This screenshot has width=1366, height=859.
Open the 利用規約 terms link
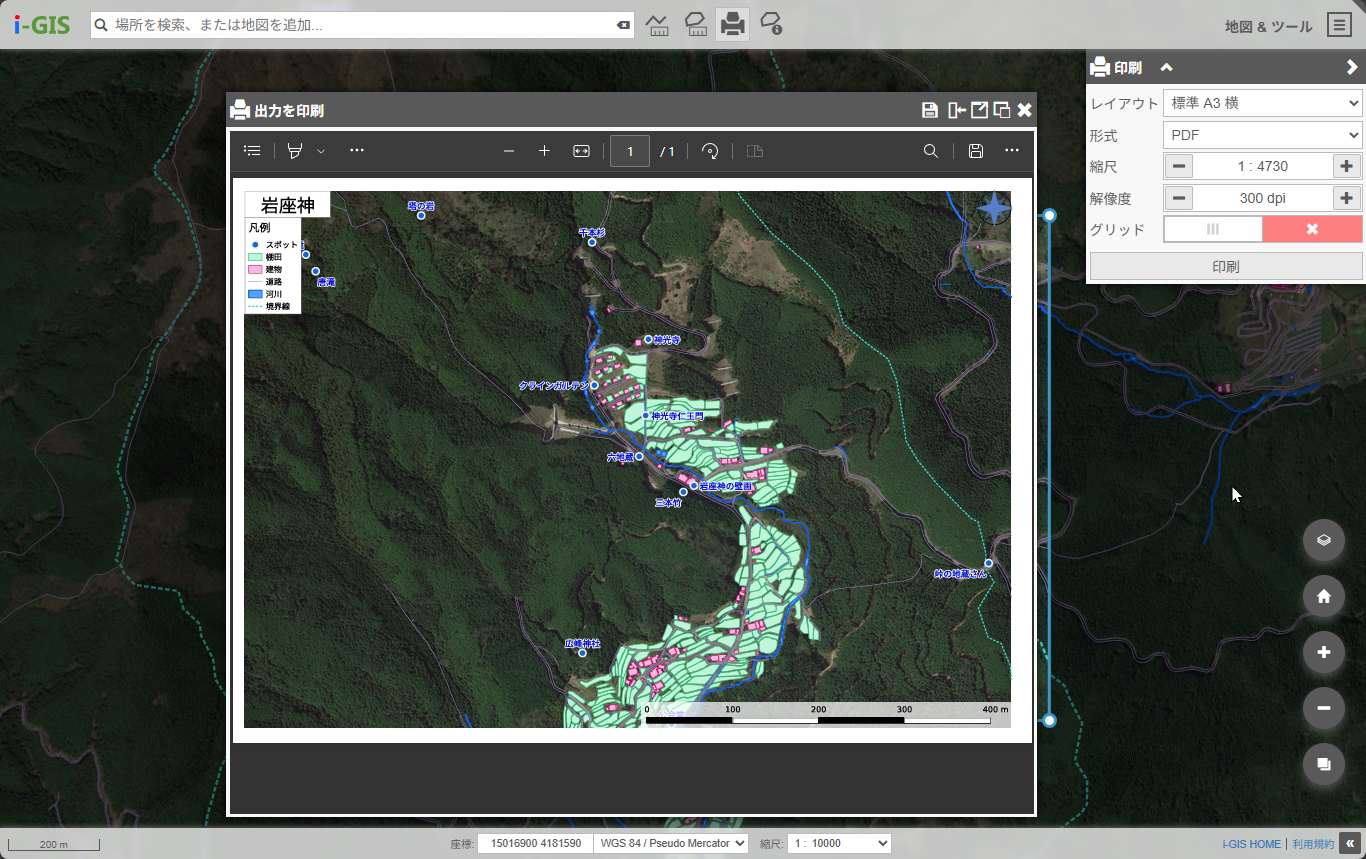coord(1313,844)
